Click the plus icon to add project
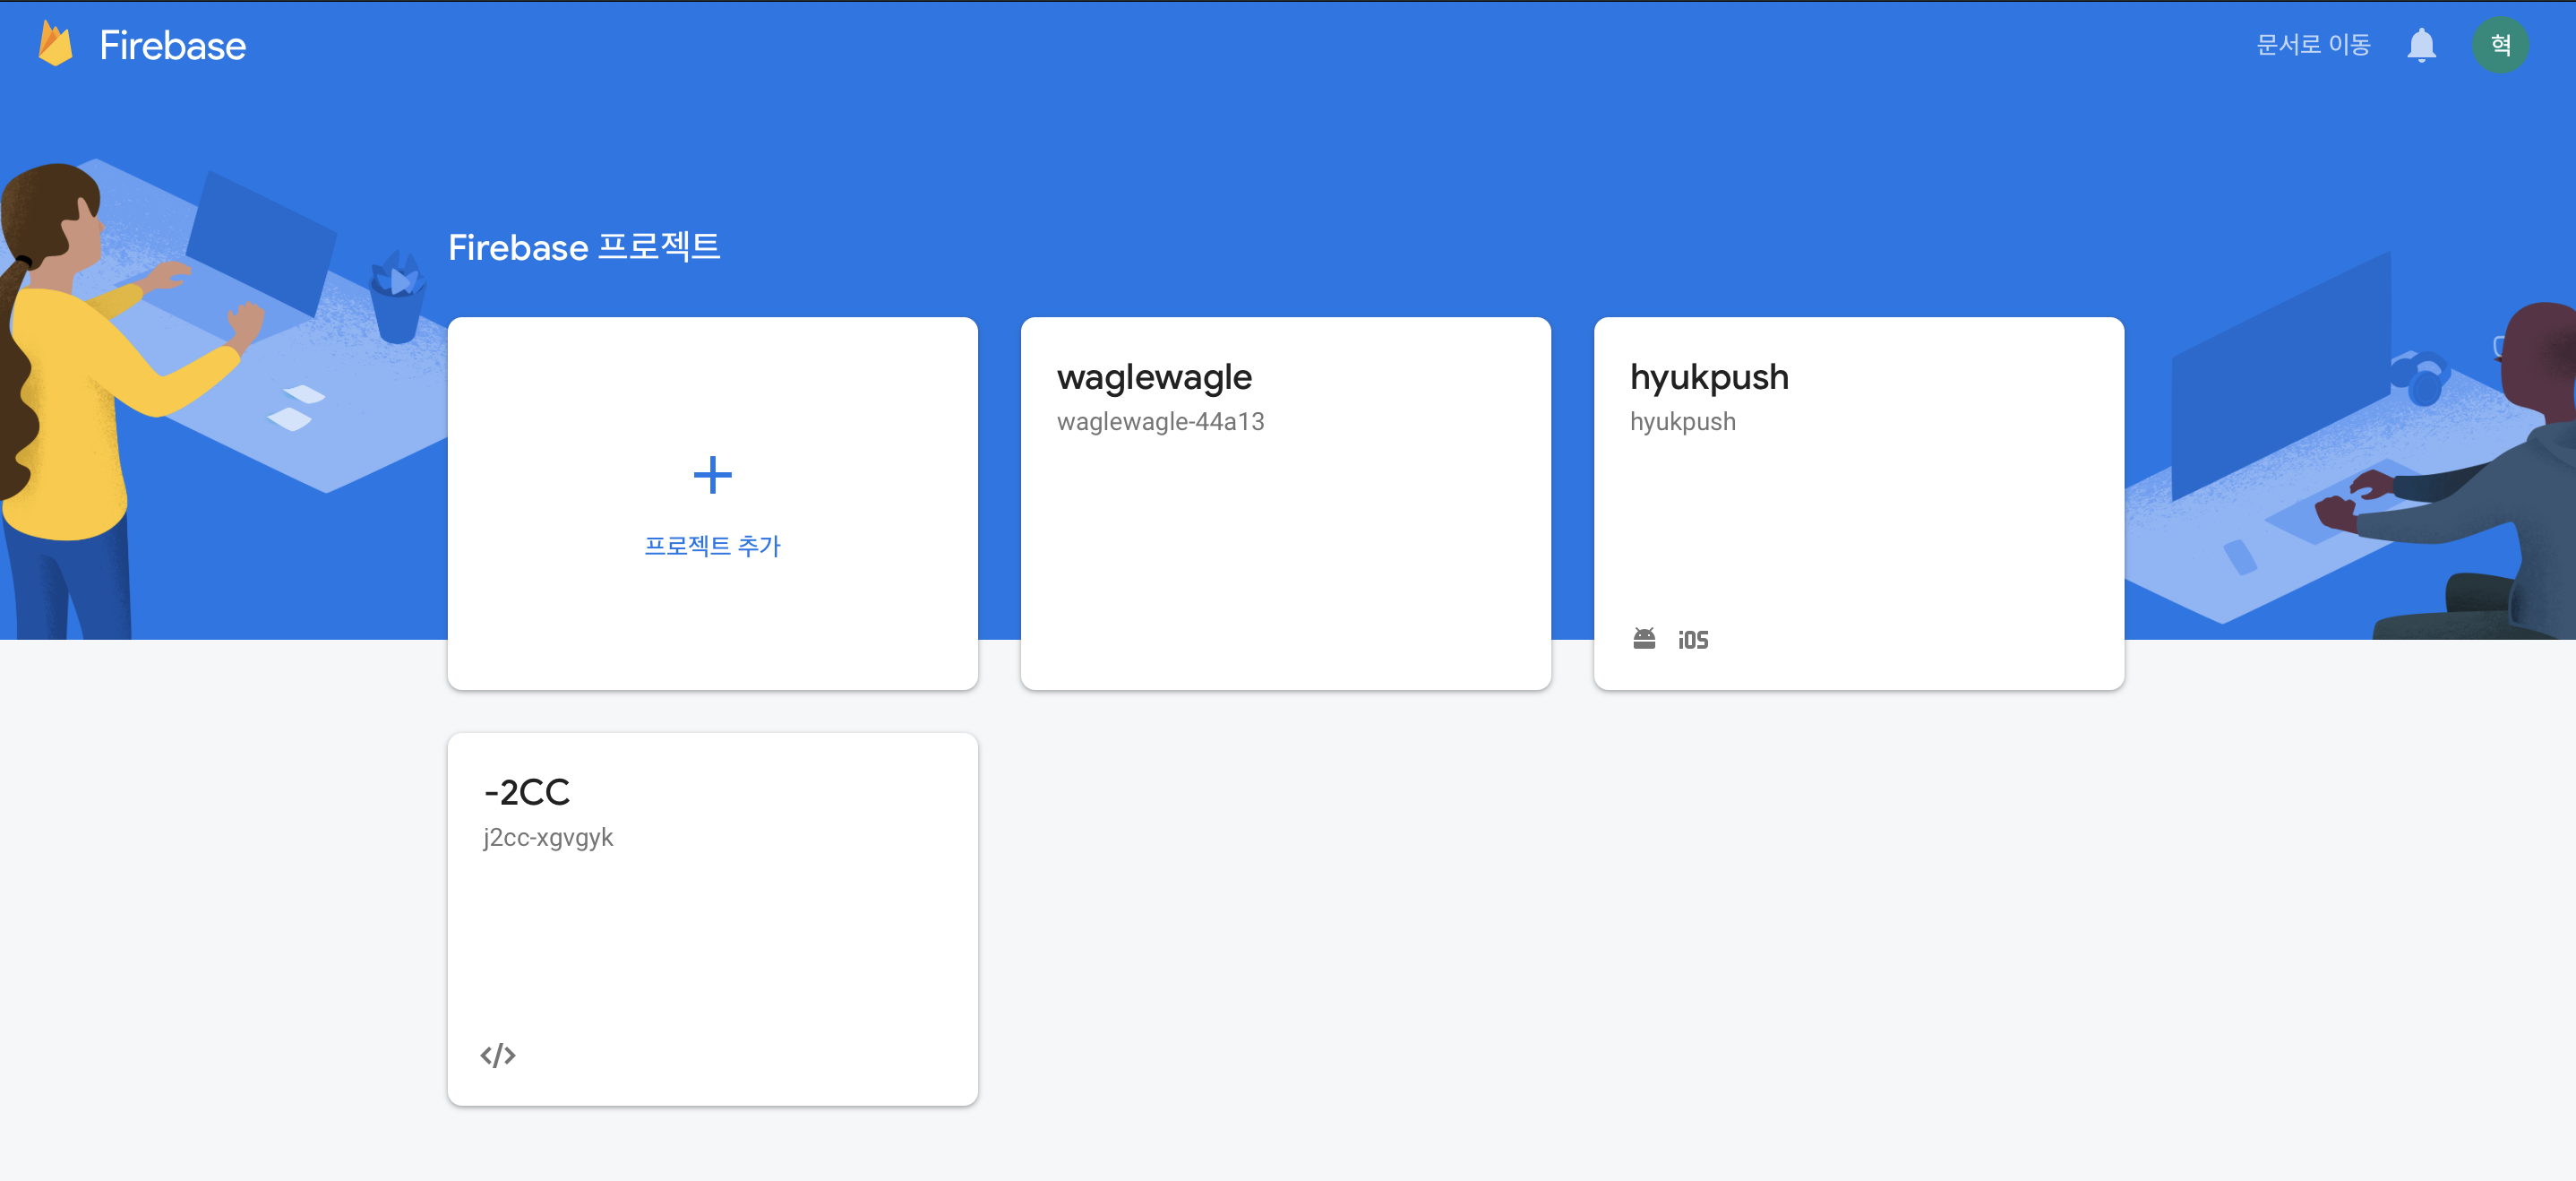 tap(712, 475)
